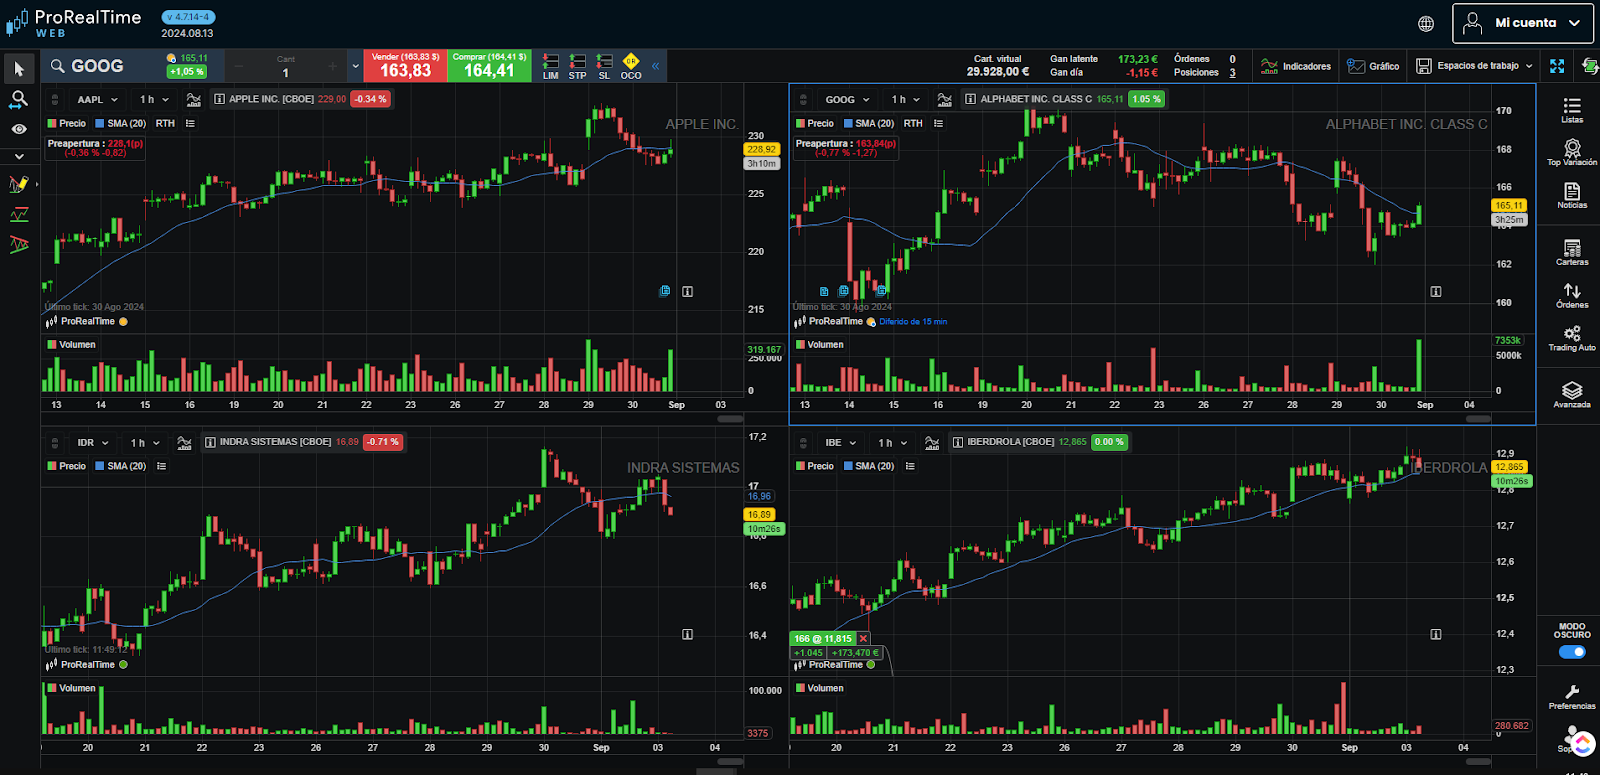
Task: Open the drawing pencil tool in left toolbar
Action: [19, 185]
